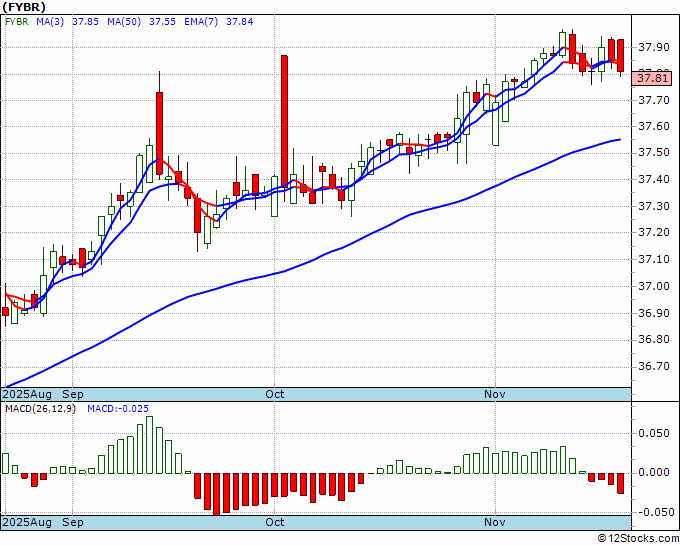The width and height of the screenshot is (680, 546).
Task: Click the 37.50 price axis label
Action: 652,153
